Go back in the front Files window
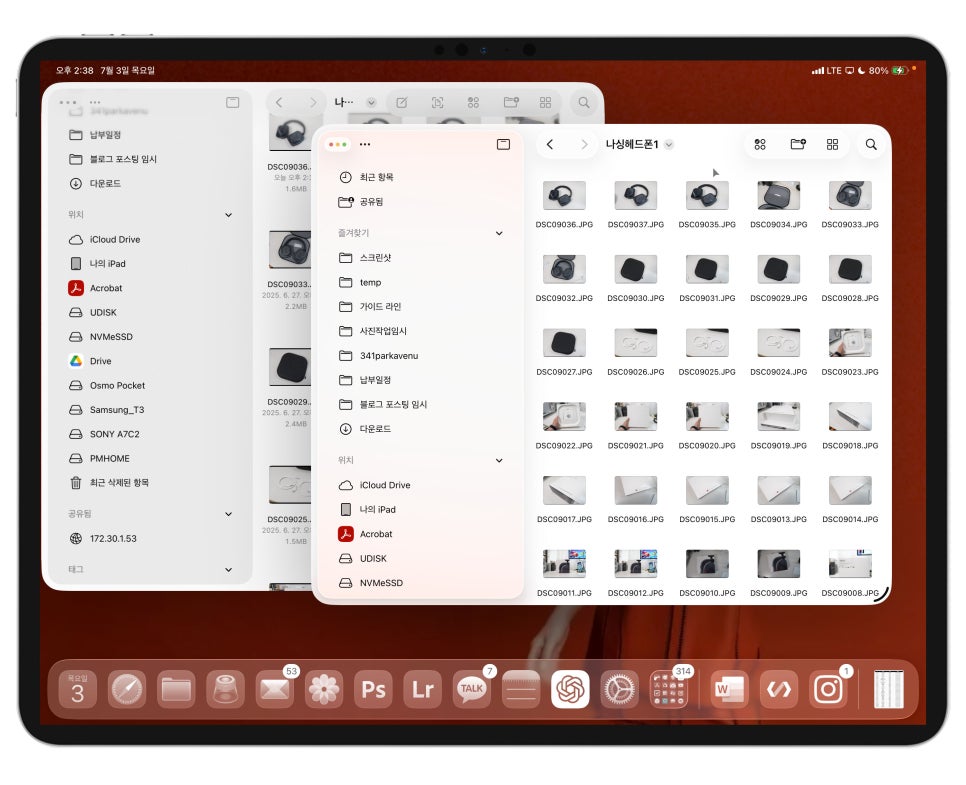Image resolution: width=966 pixels, height=785 pixels. 550,144
